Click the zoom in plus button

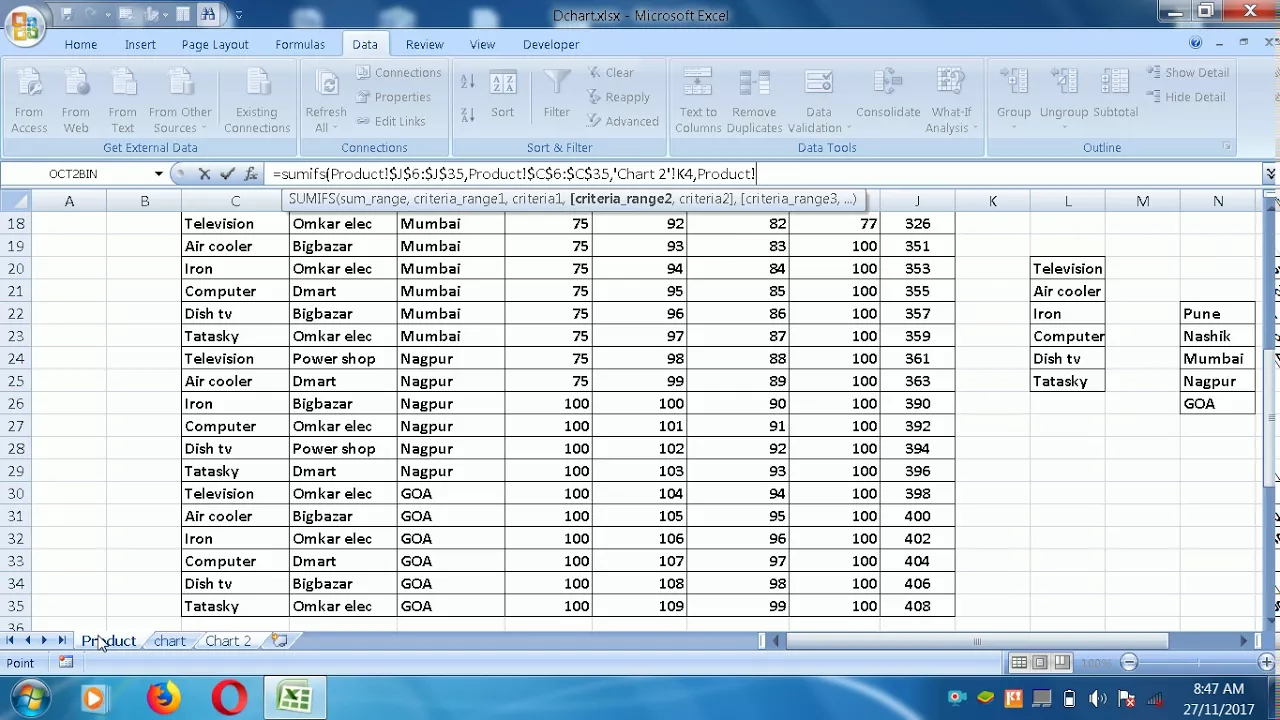point(1266,662)
